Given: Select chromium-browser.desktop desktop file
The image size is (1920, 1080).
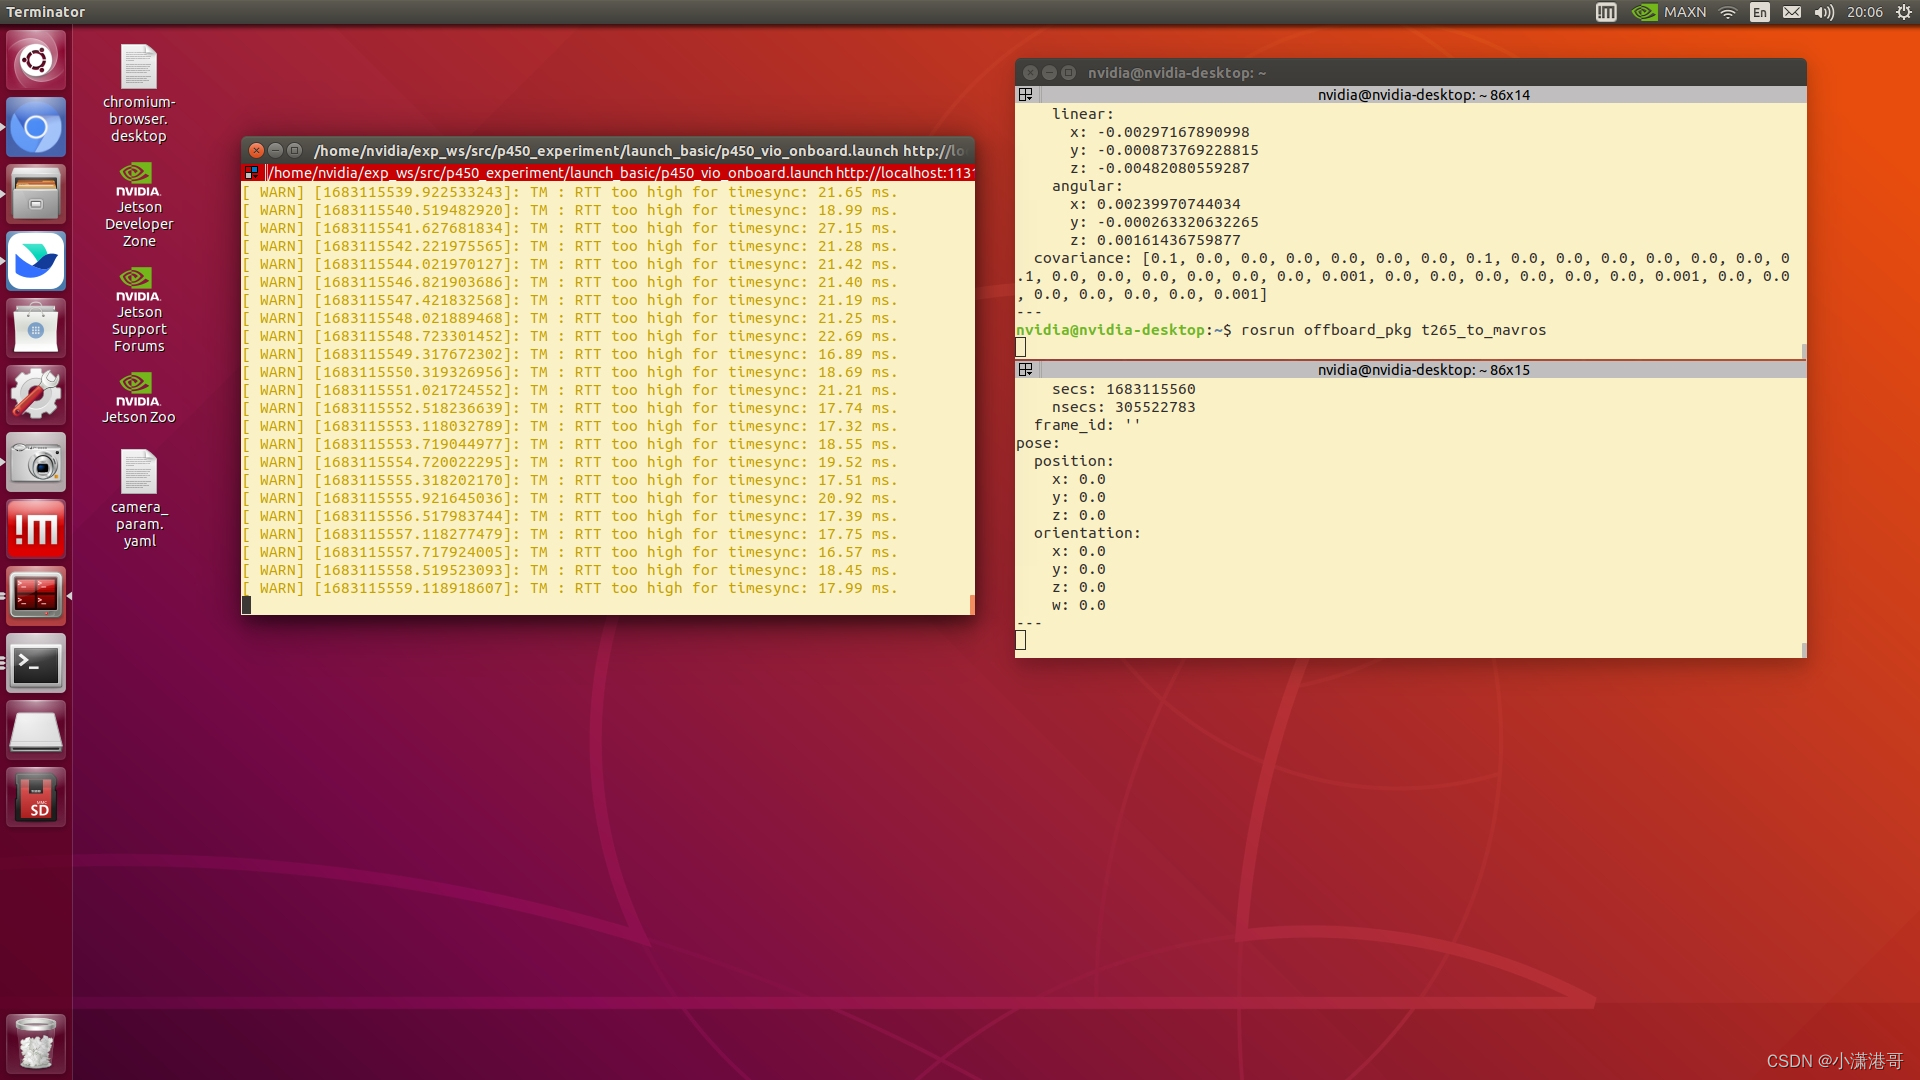Looking at the screenshot, I should tap(139, 93).
